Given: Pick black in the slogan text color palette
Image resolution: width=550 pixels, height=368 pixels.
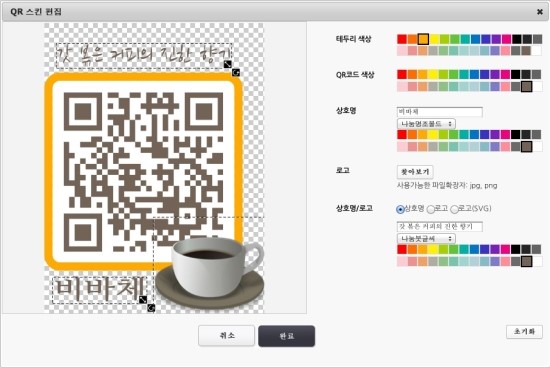Looking at the screenshot, I should point(515,249).
